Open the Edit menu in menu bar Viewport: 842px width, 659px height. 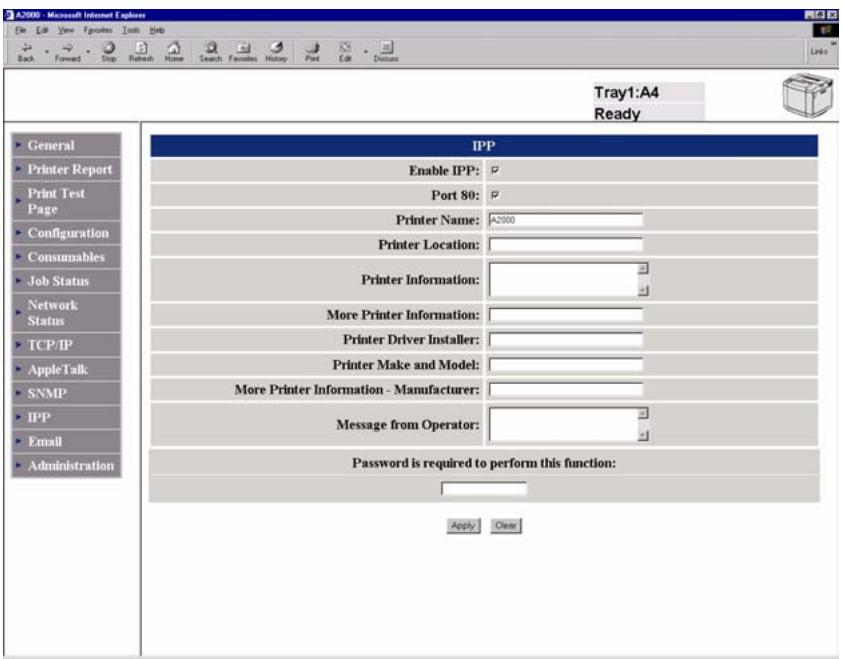(42, 30)
